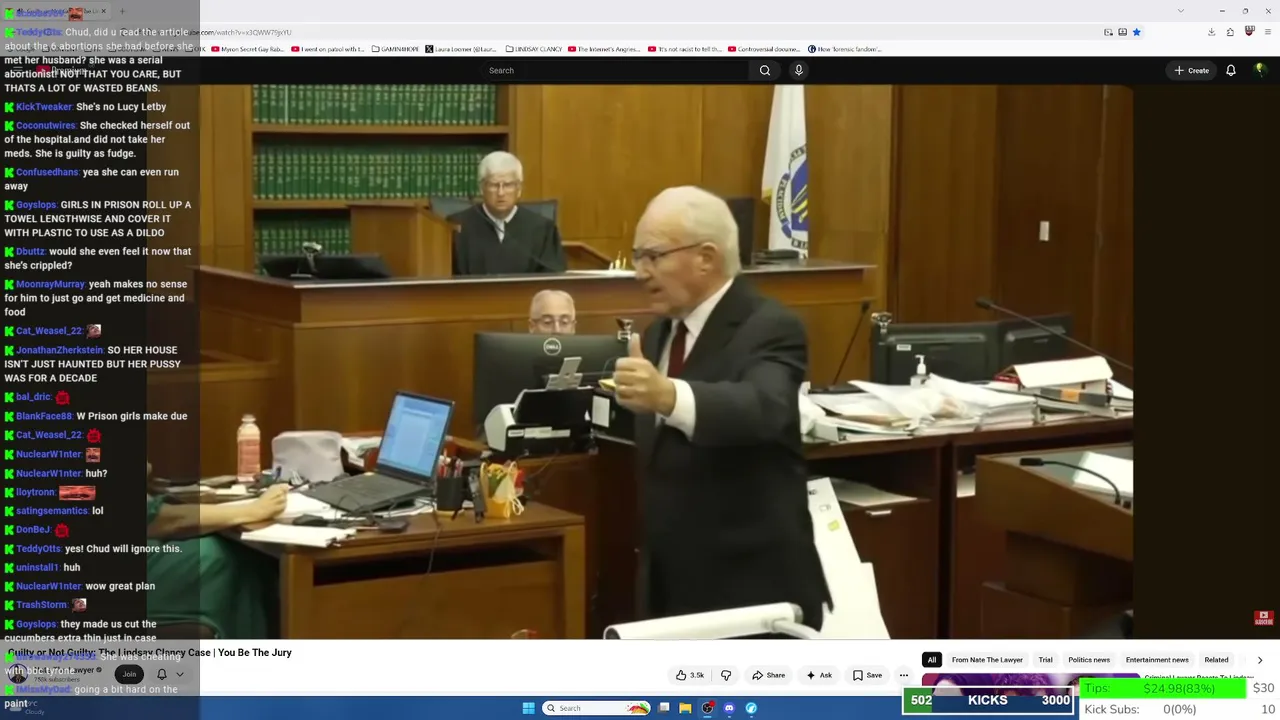
Task: Click chat username KickTweaker
Action: (44, 107)
